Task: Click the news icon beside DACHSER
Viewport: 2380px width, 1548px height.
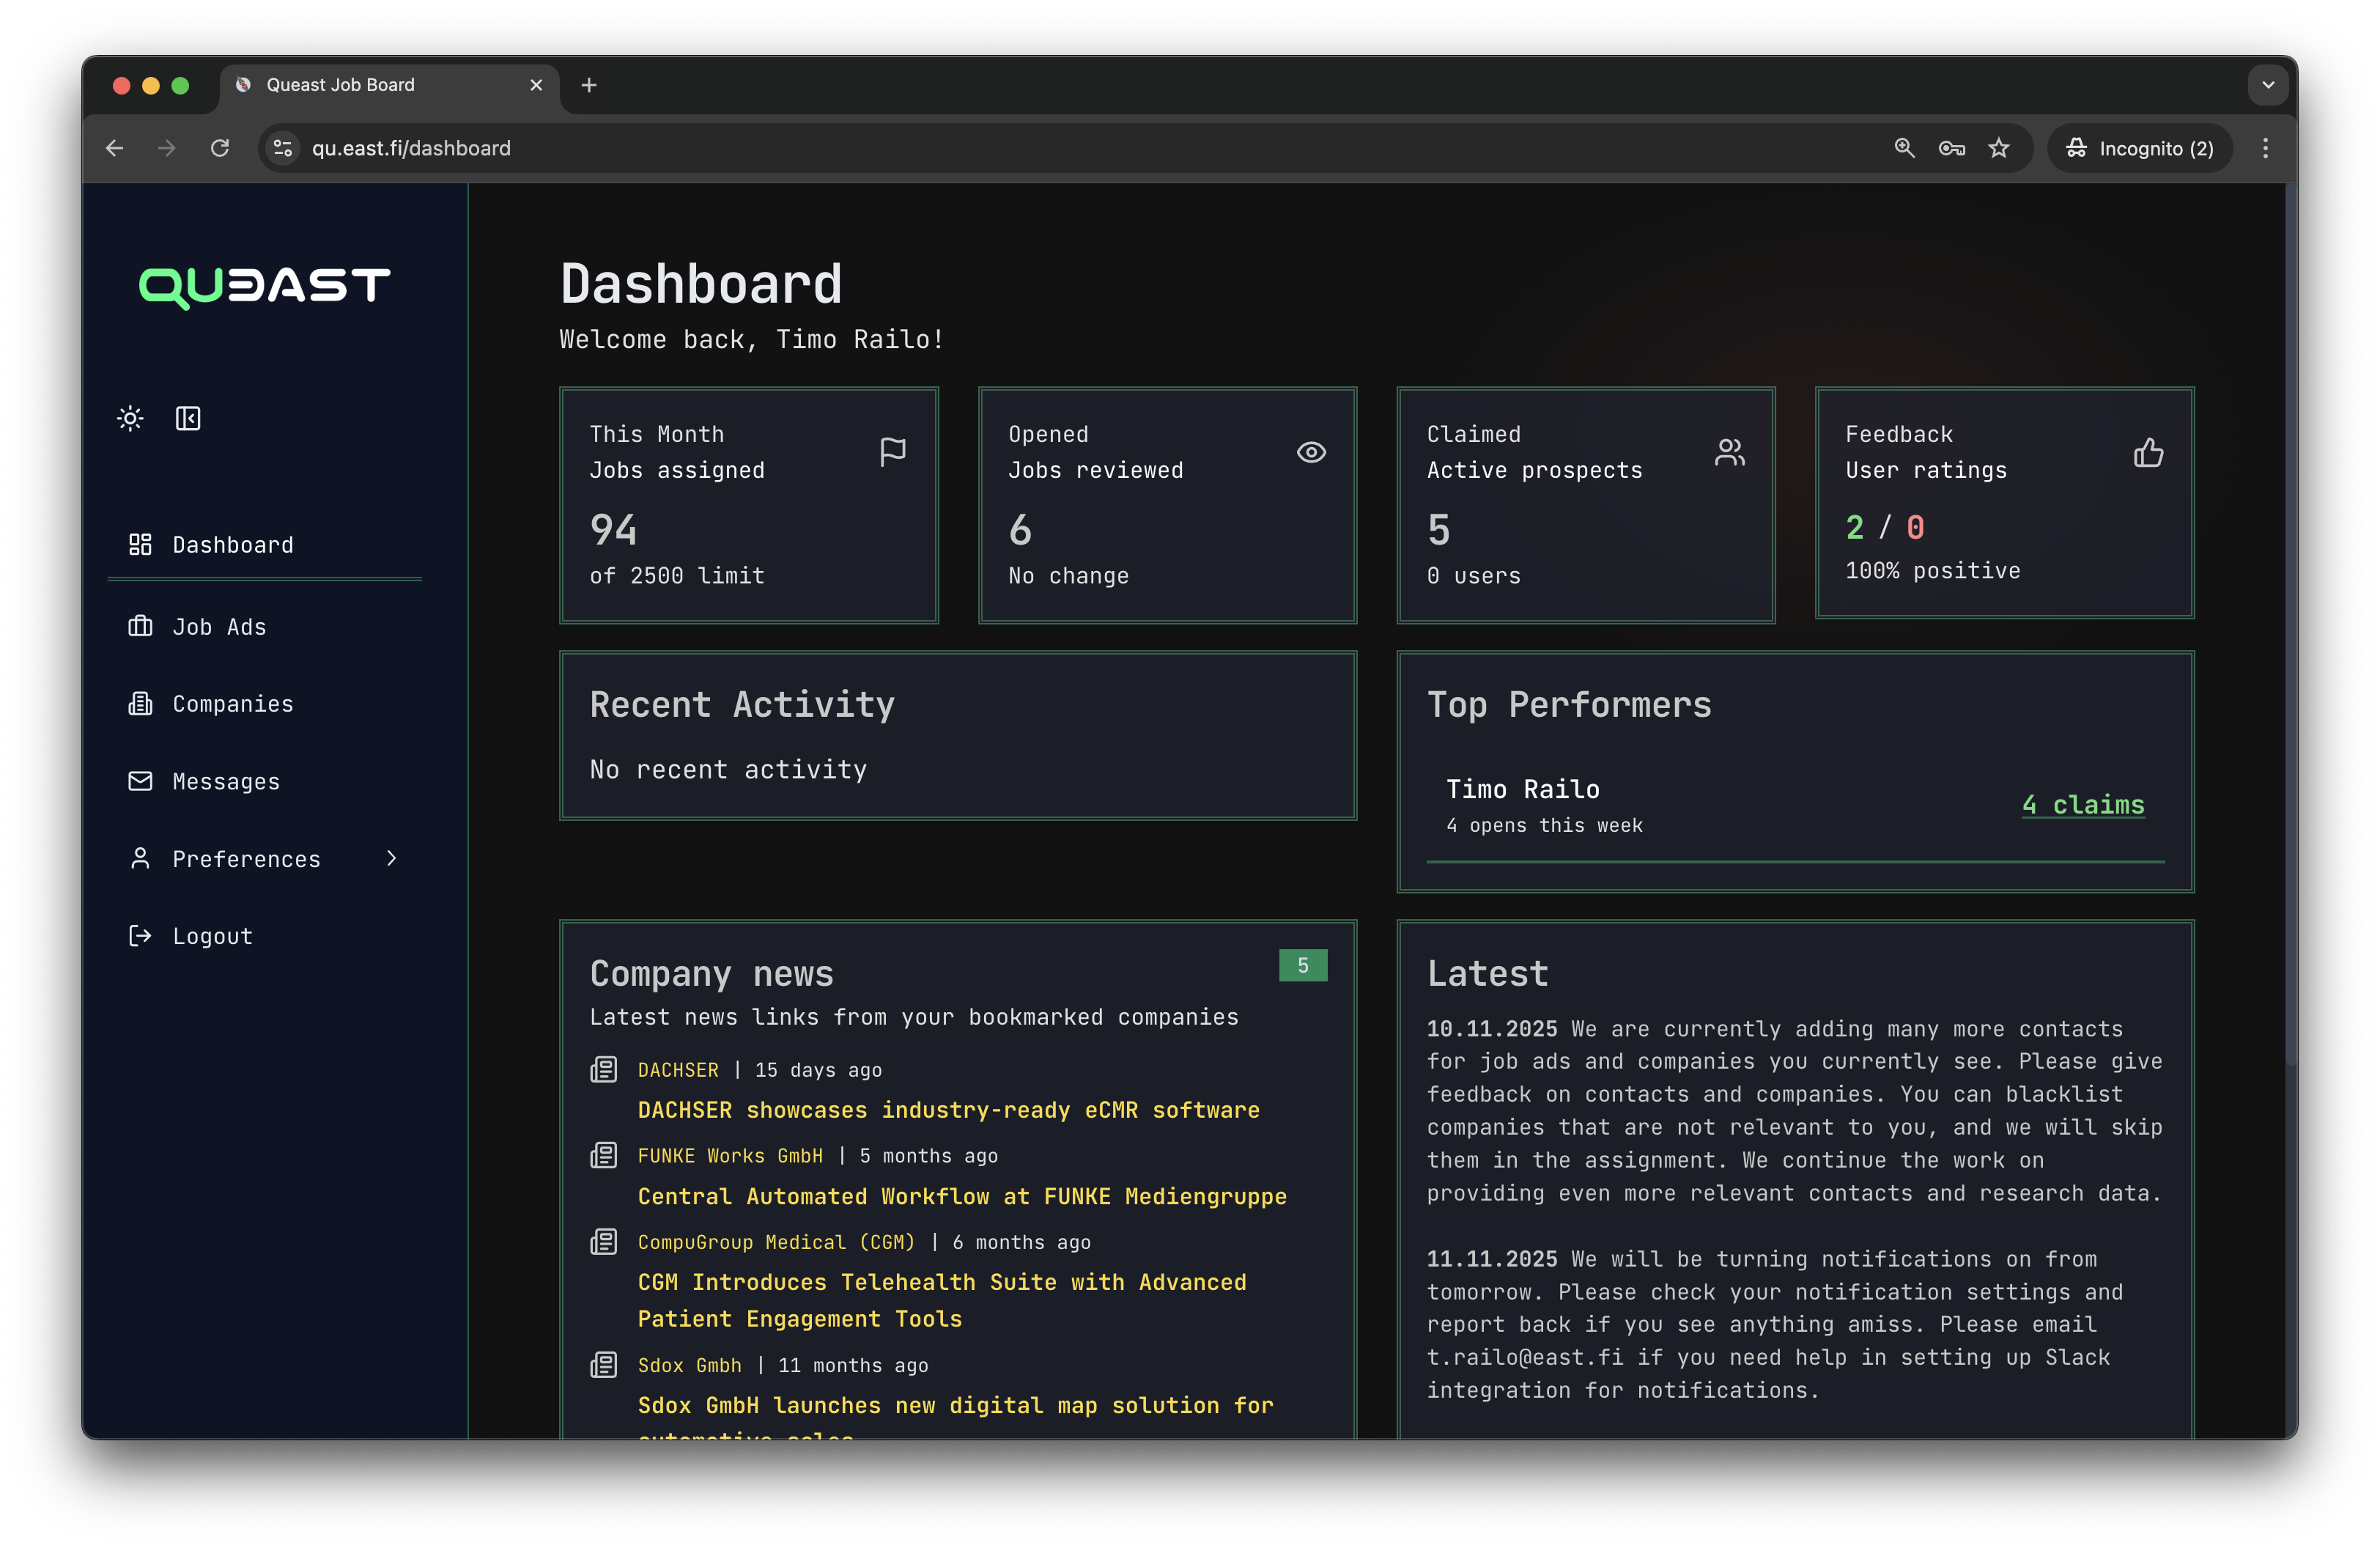Action: tap(604, 1069)
